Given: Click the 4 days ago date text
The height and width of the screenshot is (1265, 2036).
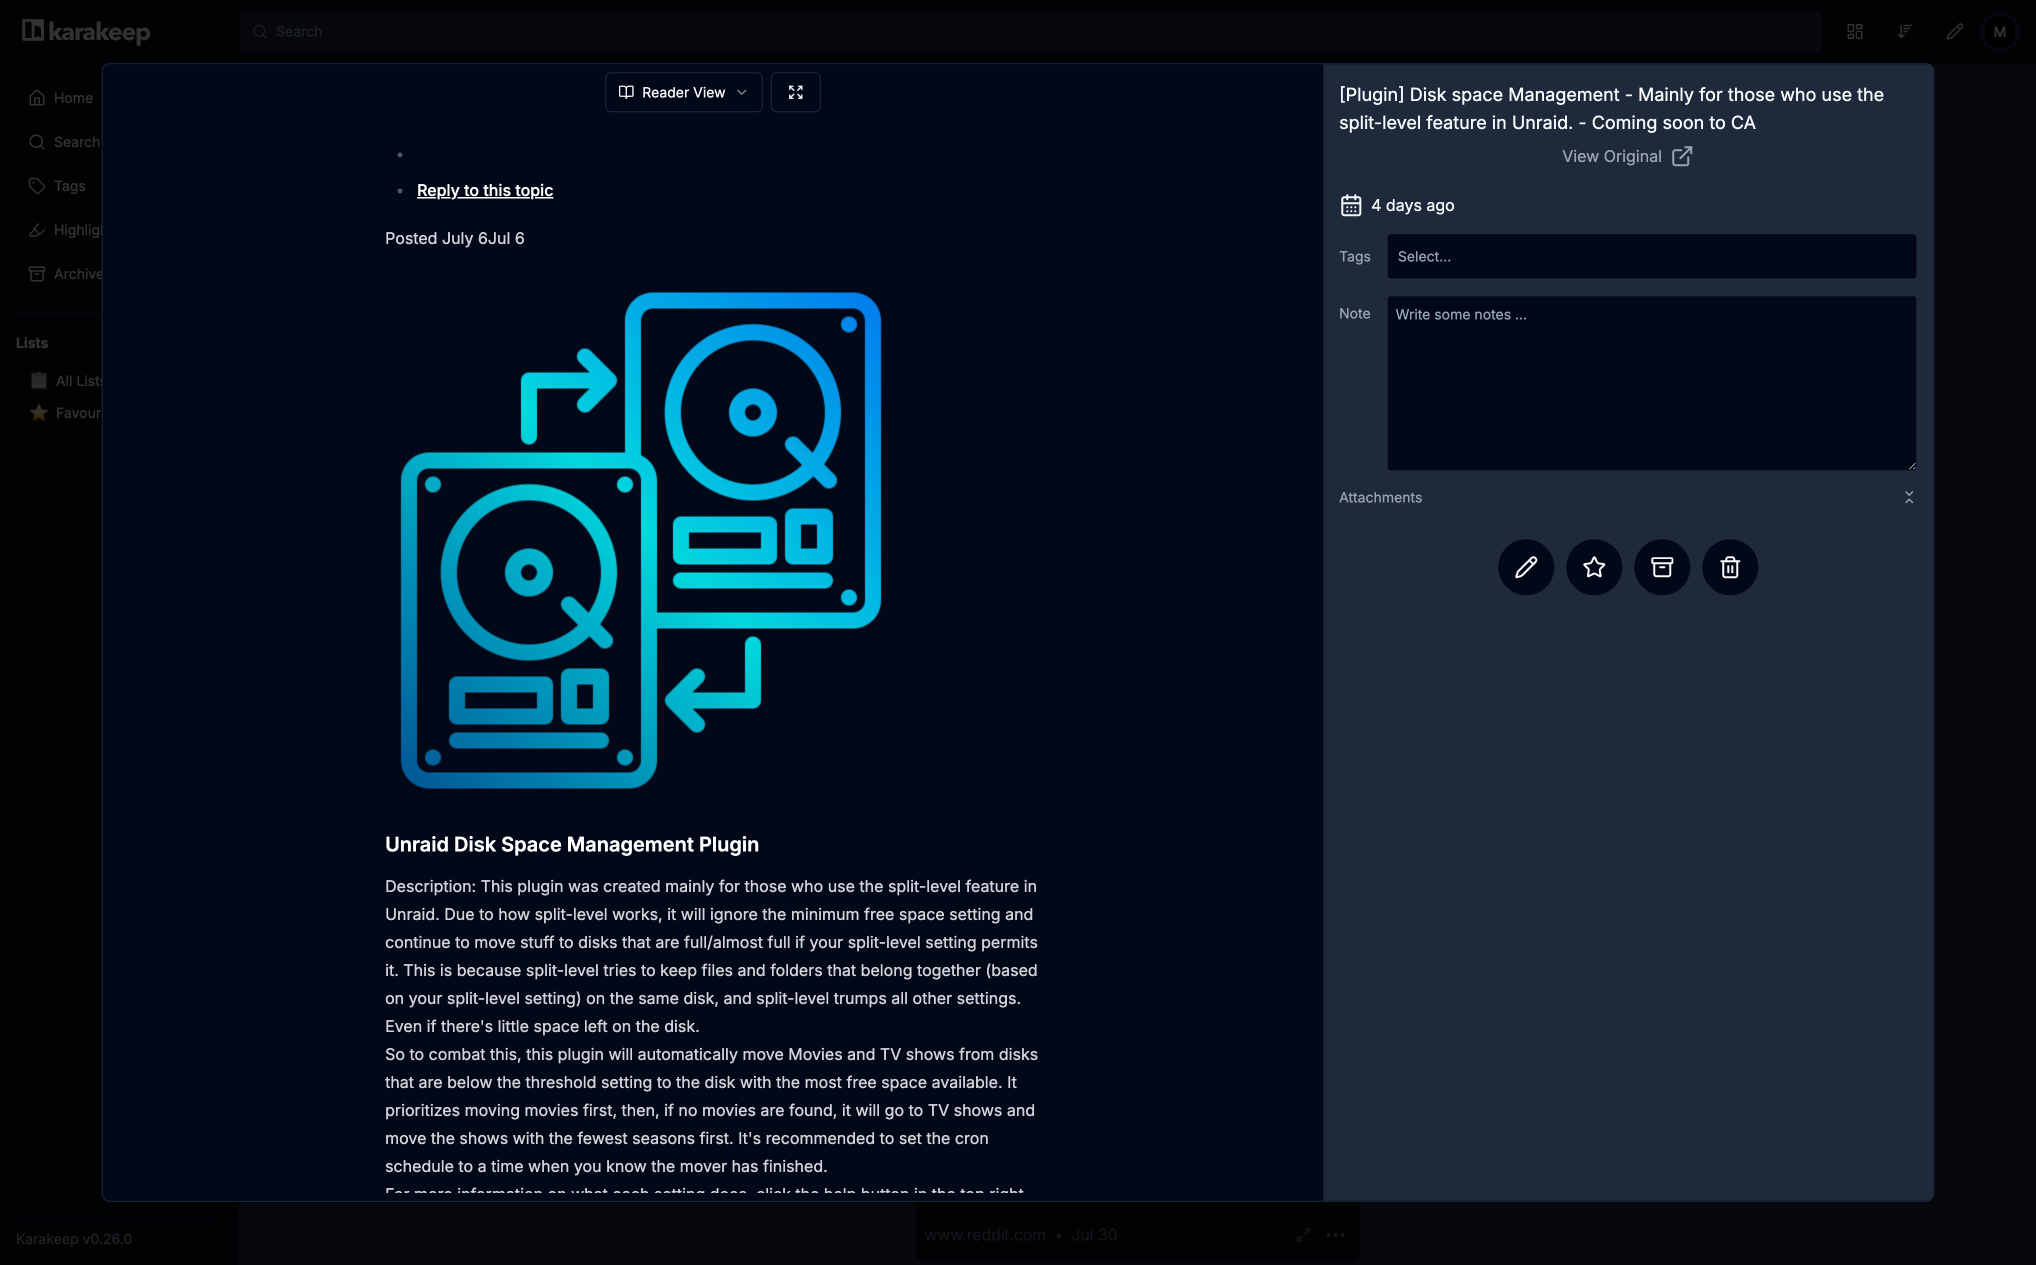Looking at the screenshot, I should (x=1413, y=205).
